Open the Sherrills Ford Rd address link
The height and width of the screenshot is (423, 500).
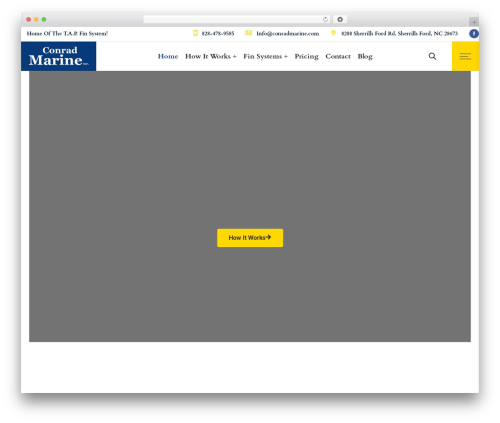(399, 33)
